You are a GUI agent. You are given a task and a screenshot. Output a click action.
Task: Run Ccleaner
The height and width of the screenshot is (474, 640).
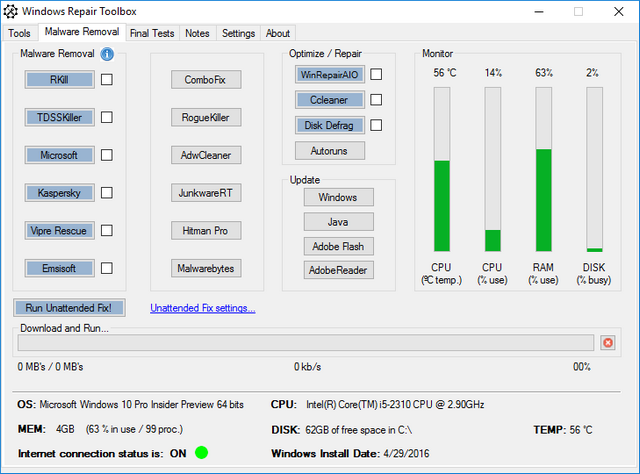pos(330,100)
